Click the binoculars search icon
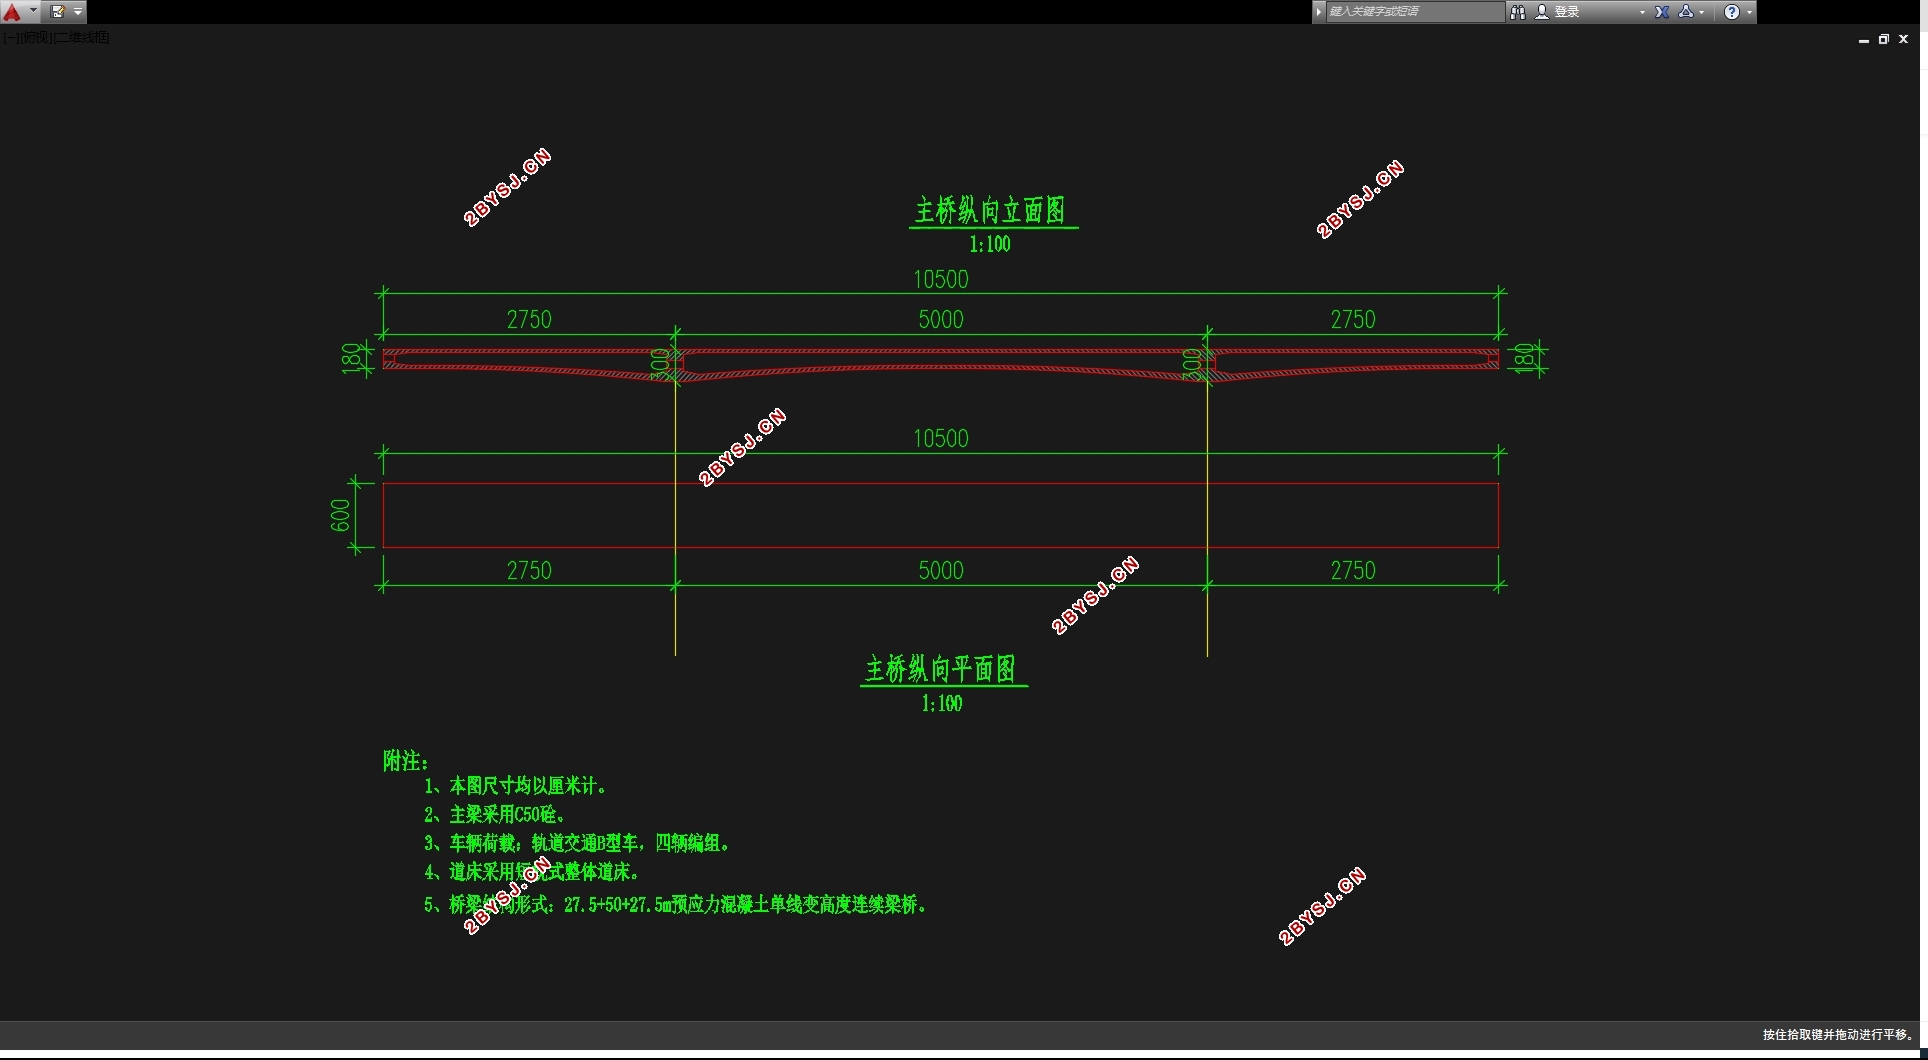This screenshot has width=1928, height=1060. click(1517, 12)
